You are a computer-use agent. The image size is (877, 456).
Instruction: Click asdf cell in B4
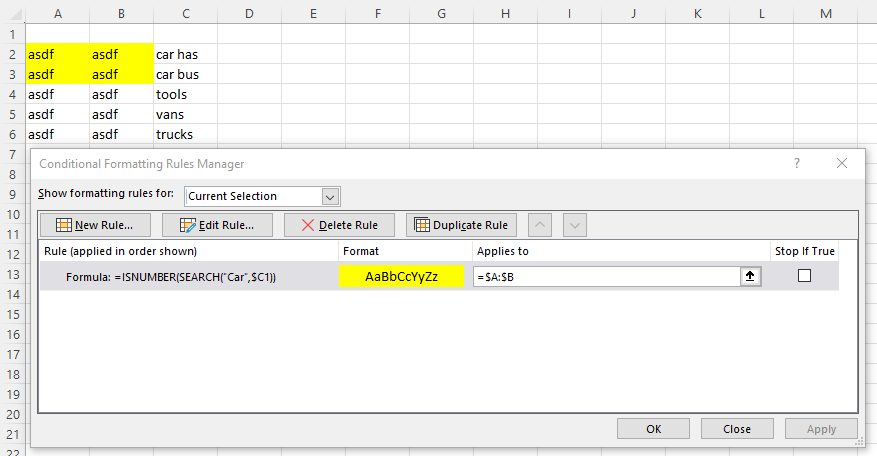(121, 94)
